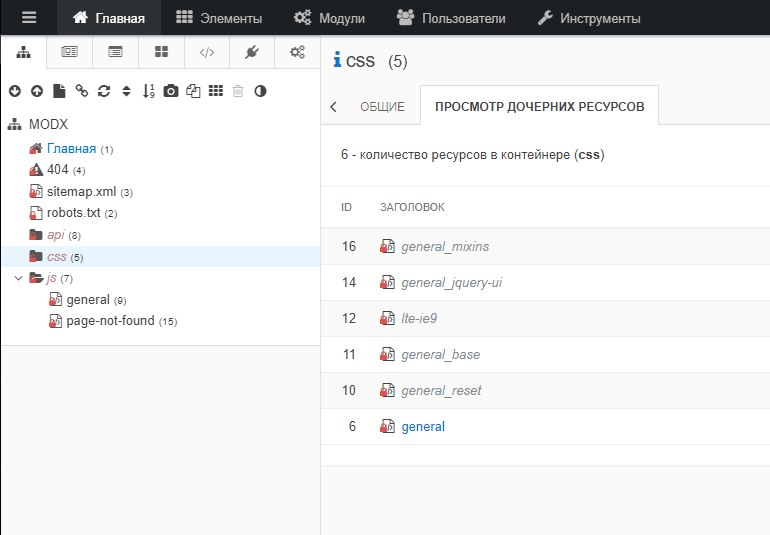Open the Модули menu
The width and height of the screenshot is (770, 535).
[329, 18]
